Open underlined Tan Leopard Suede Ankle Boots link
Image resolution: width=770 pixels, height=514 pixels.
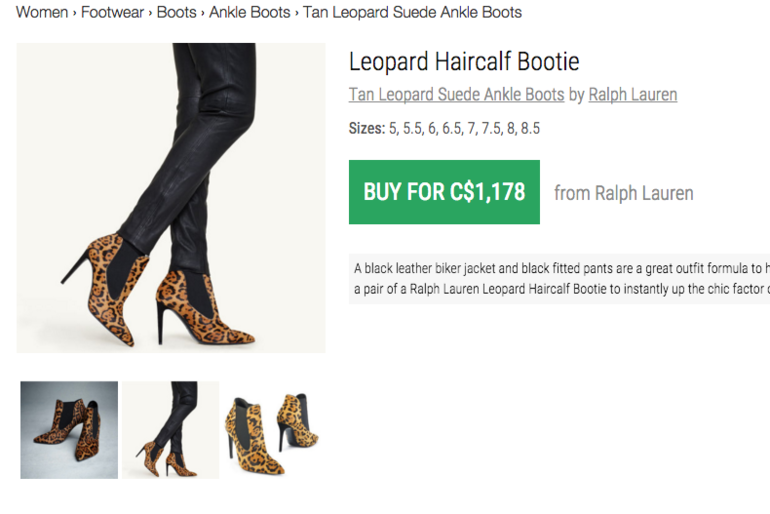pyautogui.click(x=456, y=95)
